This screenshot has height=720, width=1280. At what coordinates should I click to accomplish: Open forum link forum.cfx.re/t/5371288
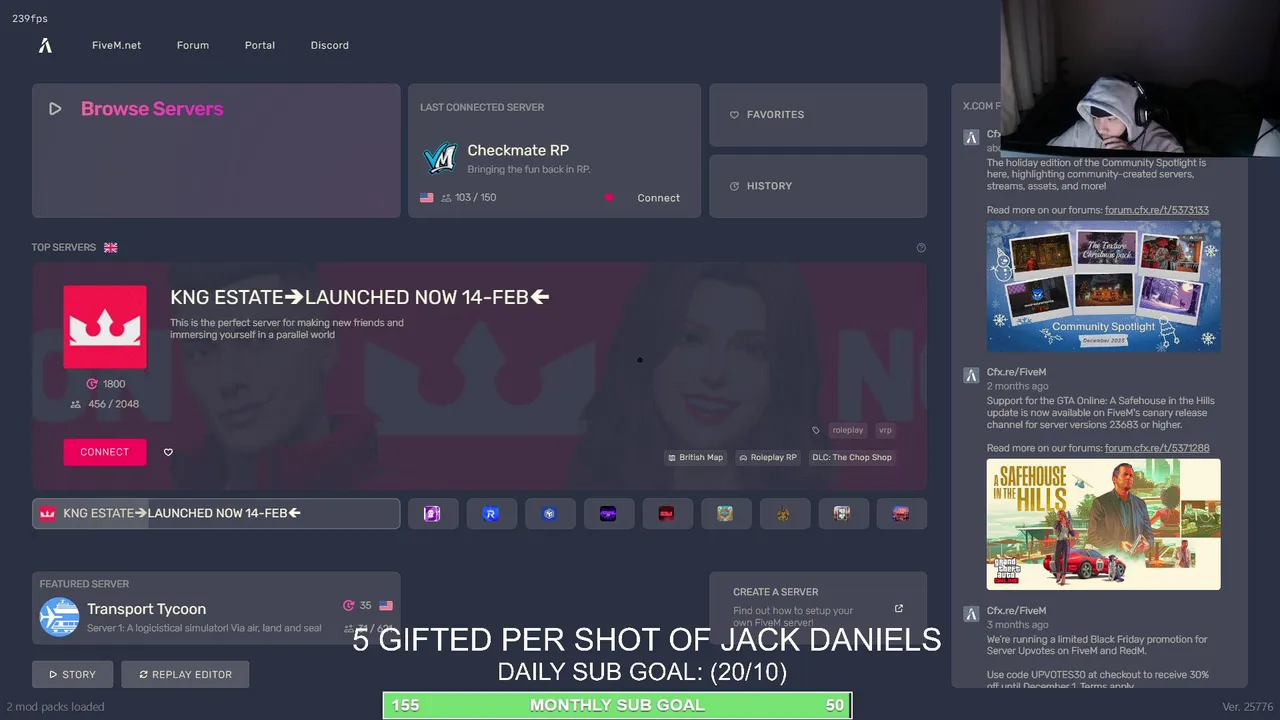tap(1157, 448)
